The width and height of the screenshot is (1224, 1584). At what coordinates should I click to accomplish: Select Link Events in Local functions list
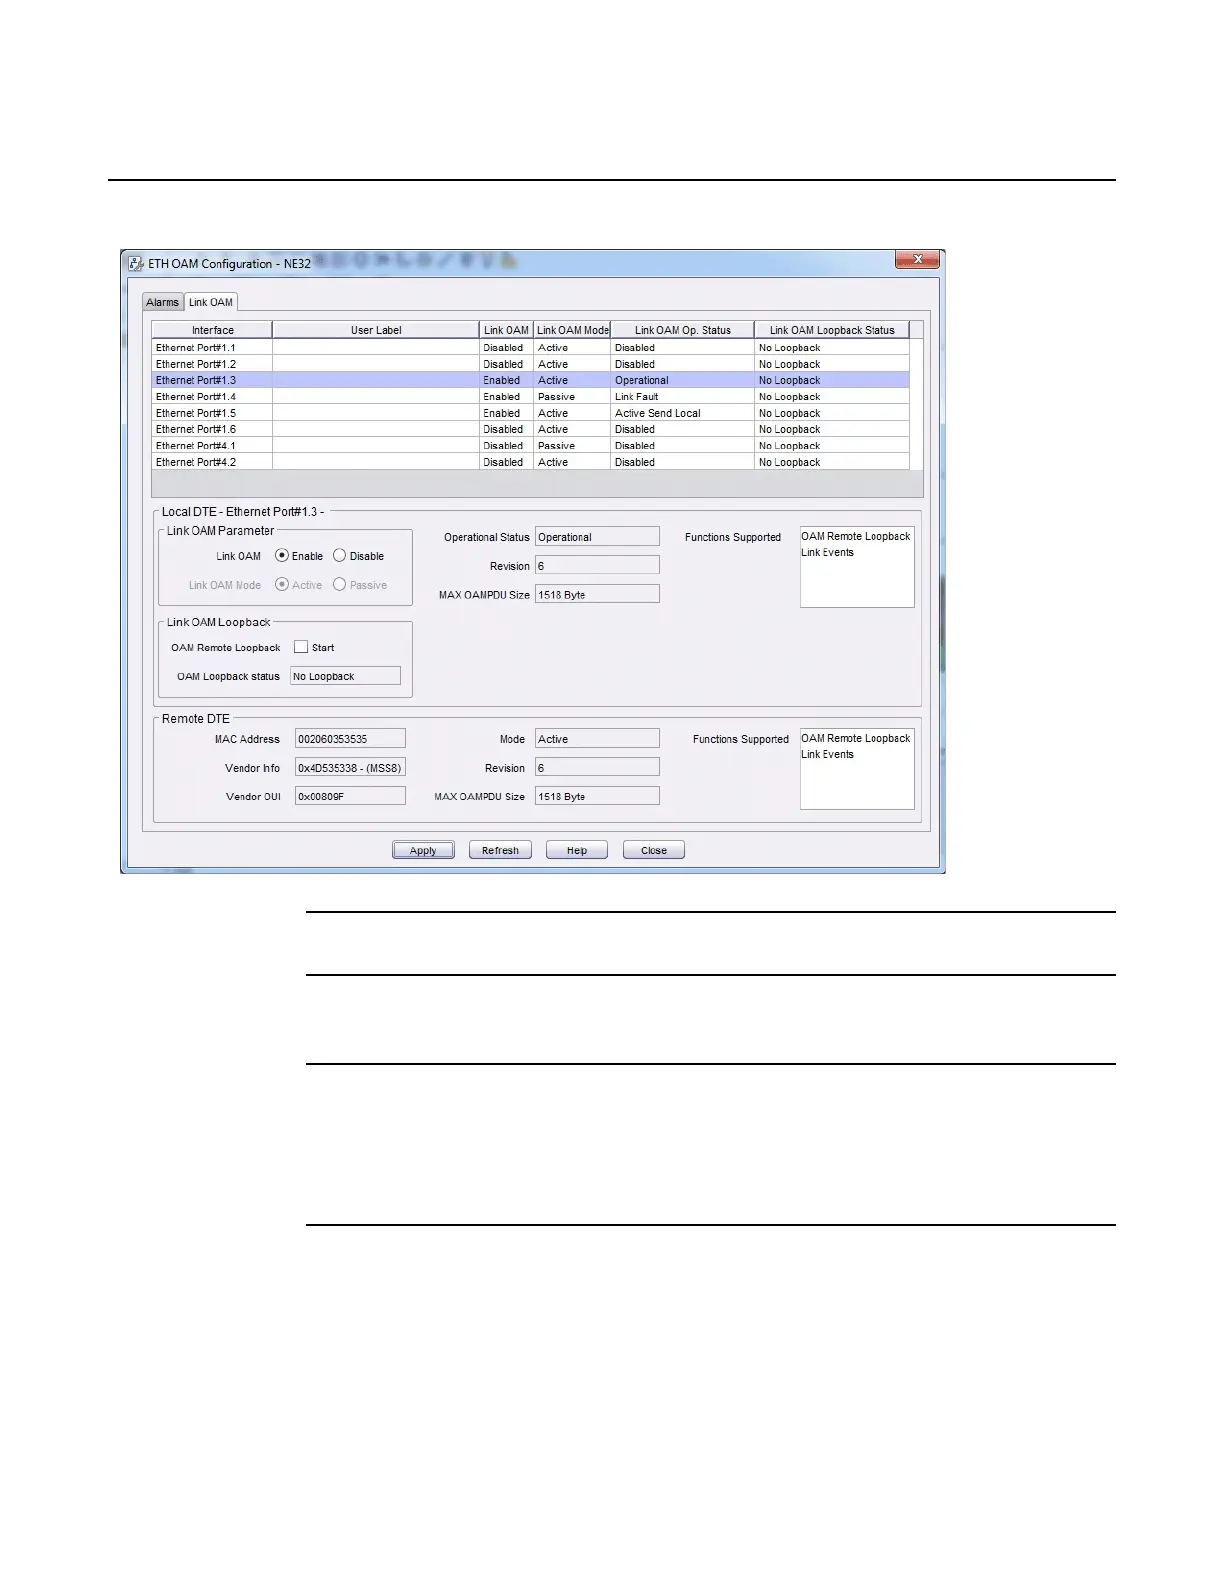tap(828, 552)
